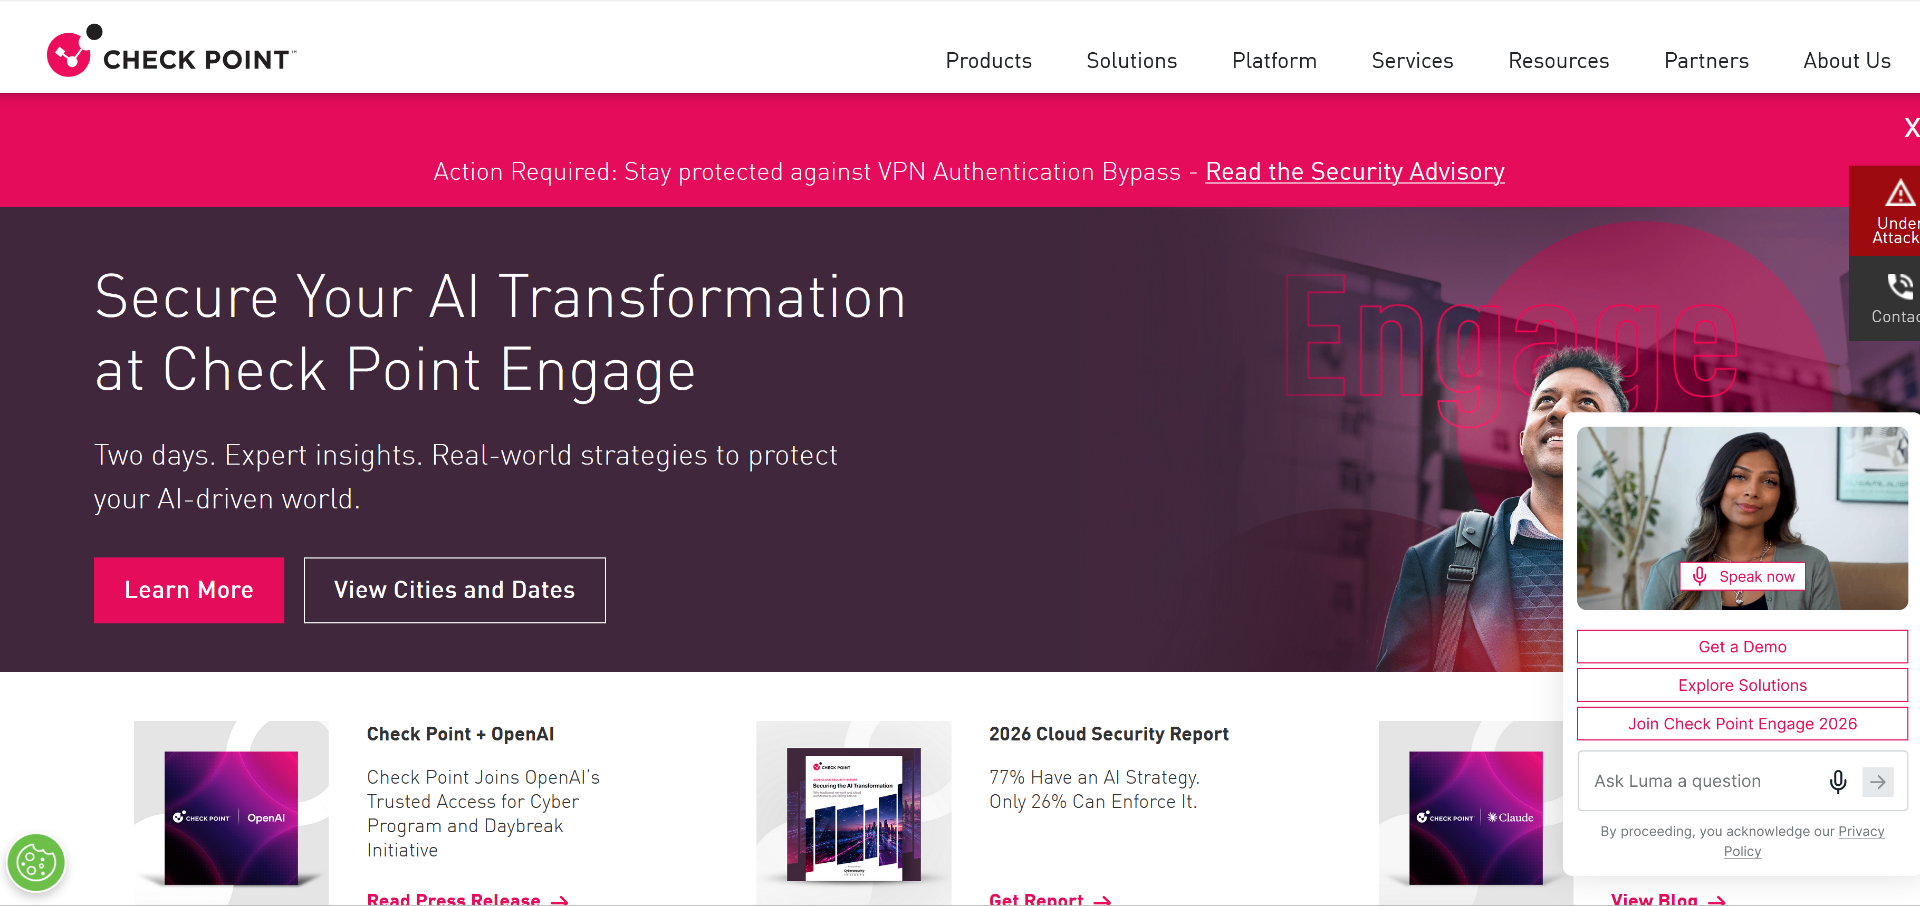Click the Luma avatar video
Viewport: 1920px width, 906px height.
tap(1742, 518)
